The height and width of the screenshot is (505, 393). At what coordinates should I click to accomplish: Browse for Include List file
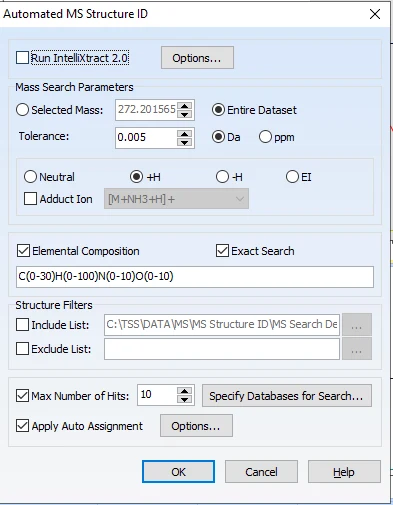[x=357, y=324]
